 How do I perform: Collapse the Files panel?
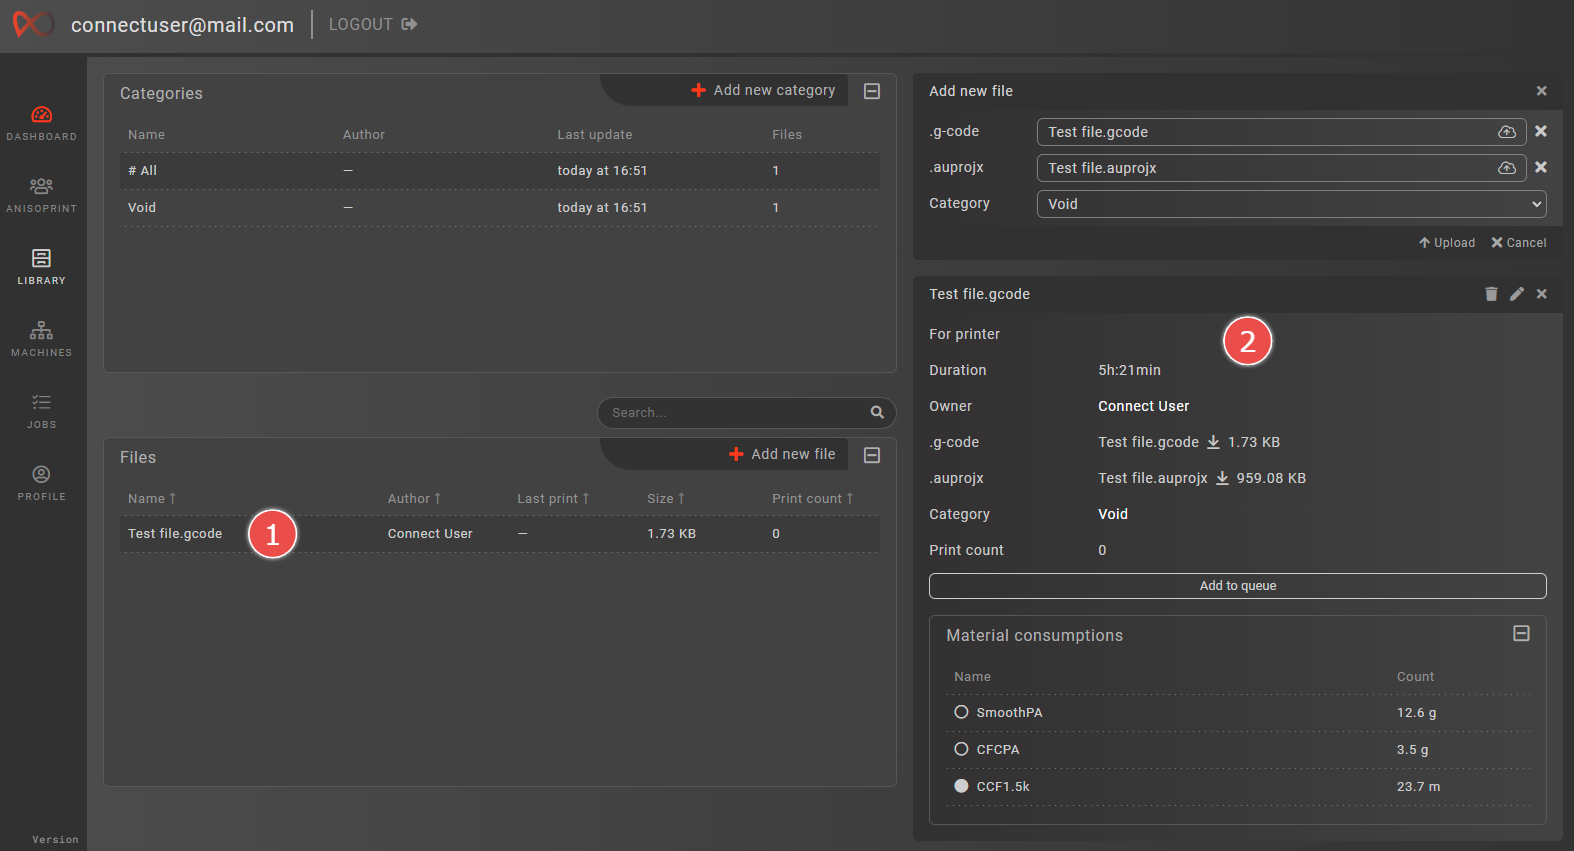pos(872,455)
